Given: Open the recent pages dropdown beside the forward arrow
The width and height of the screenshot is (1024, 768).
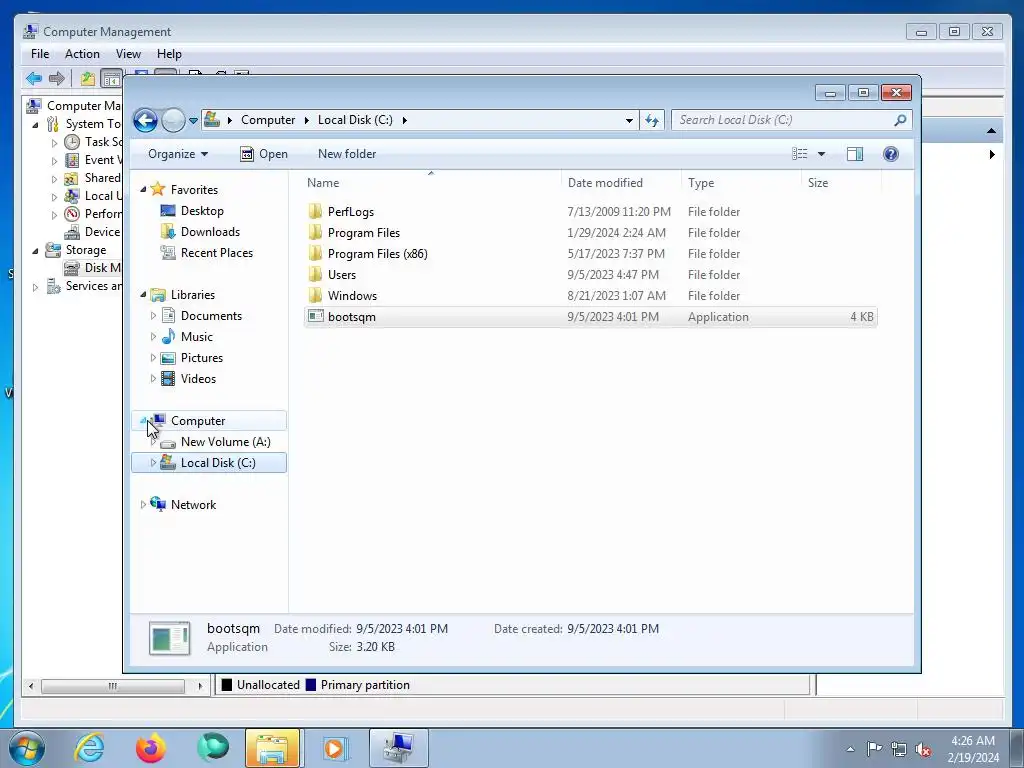Looking at the screenshot, I should (x=193, y=120).
